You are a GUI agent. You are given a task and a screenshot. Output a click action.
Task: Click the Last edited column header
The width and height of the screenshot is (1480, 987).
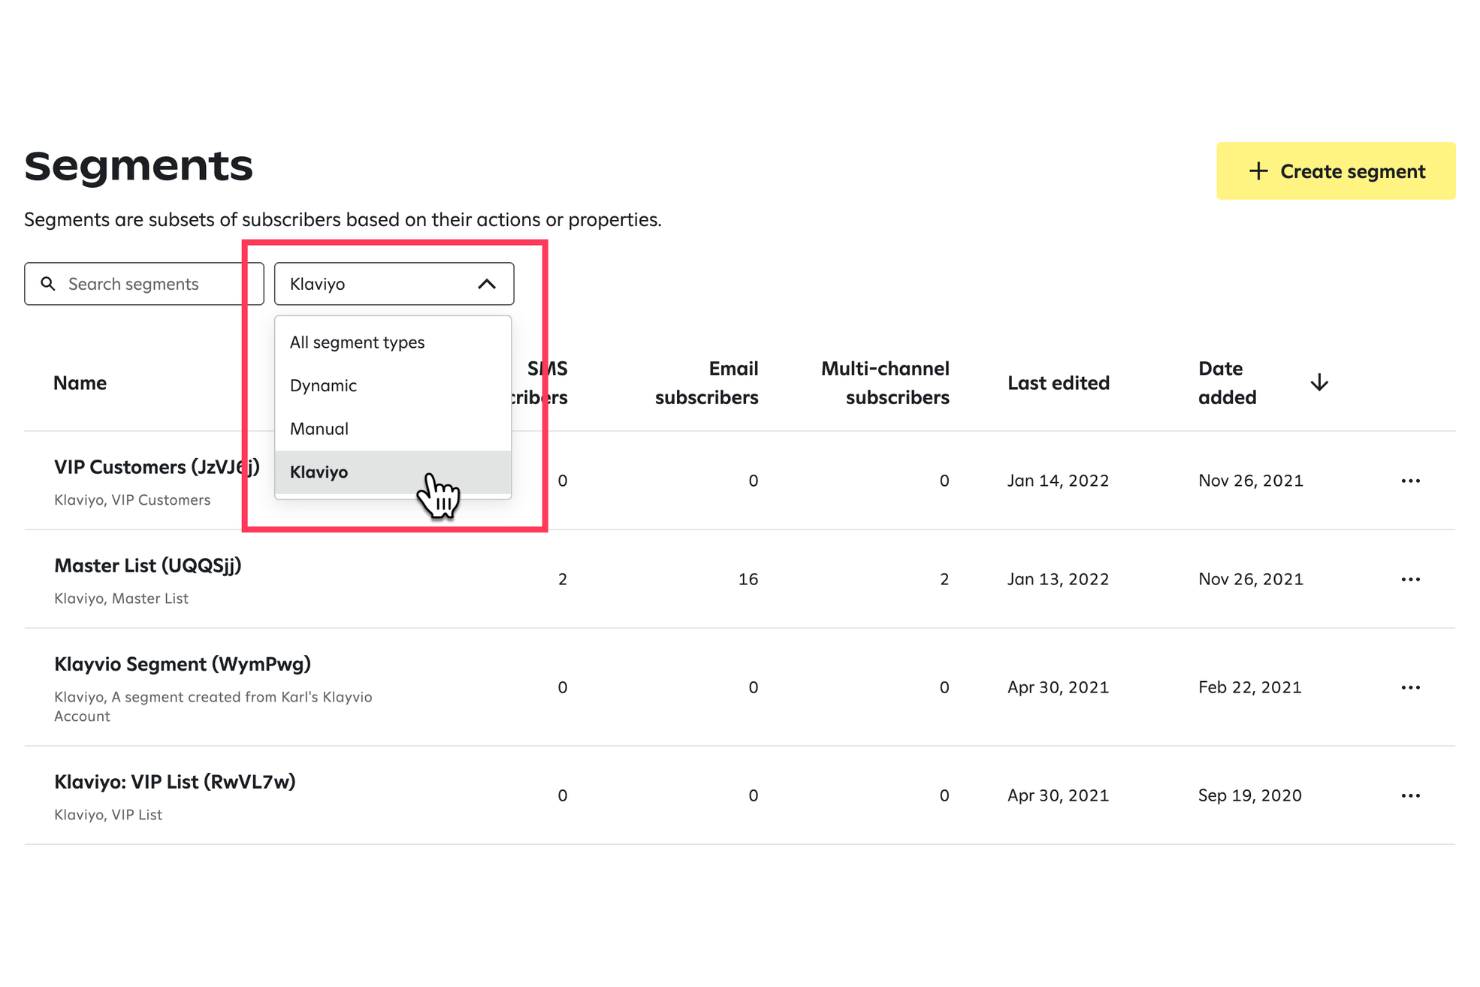pos(1058,382)
